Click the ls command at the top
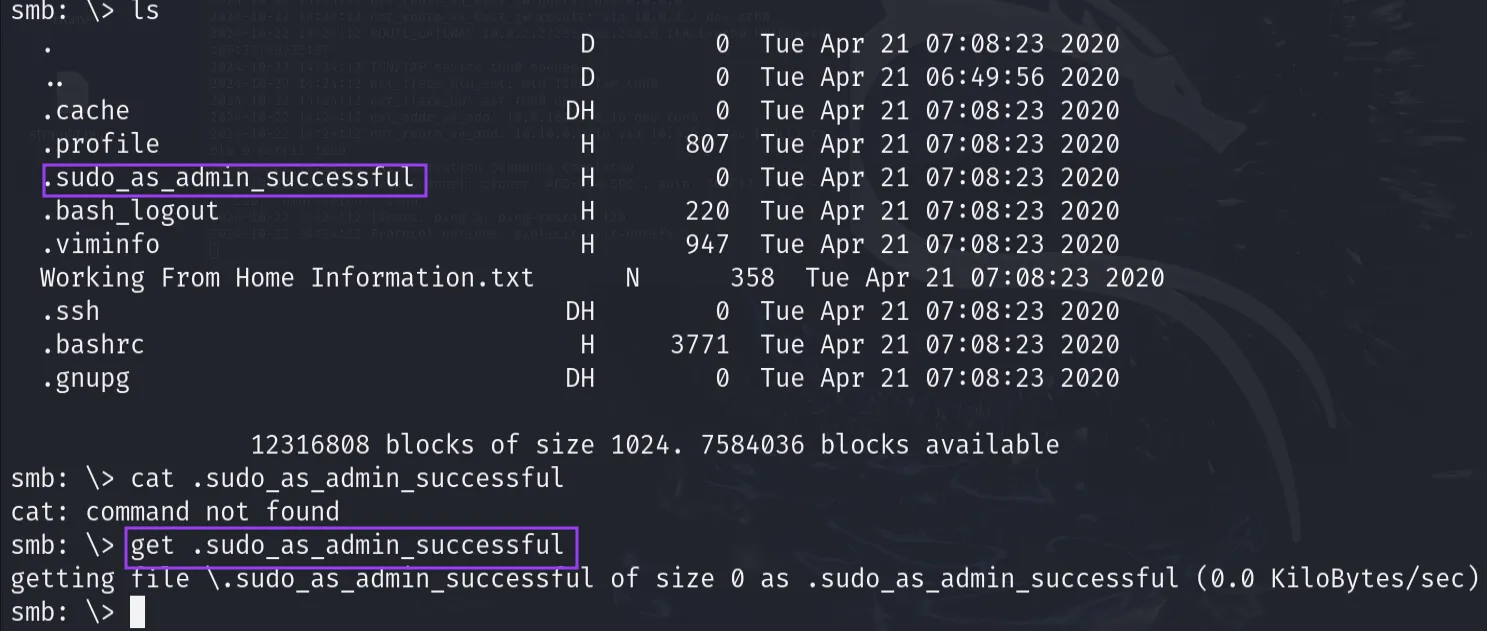Image resolution: width=1487 pixels, height=631 pixels. [x=146, y=11]
